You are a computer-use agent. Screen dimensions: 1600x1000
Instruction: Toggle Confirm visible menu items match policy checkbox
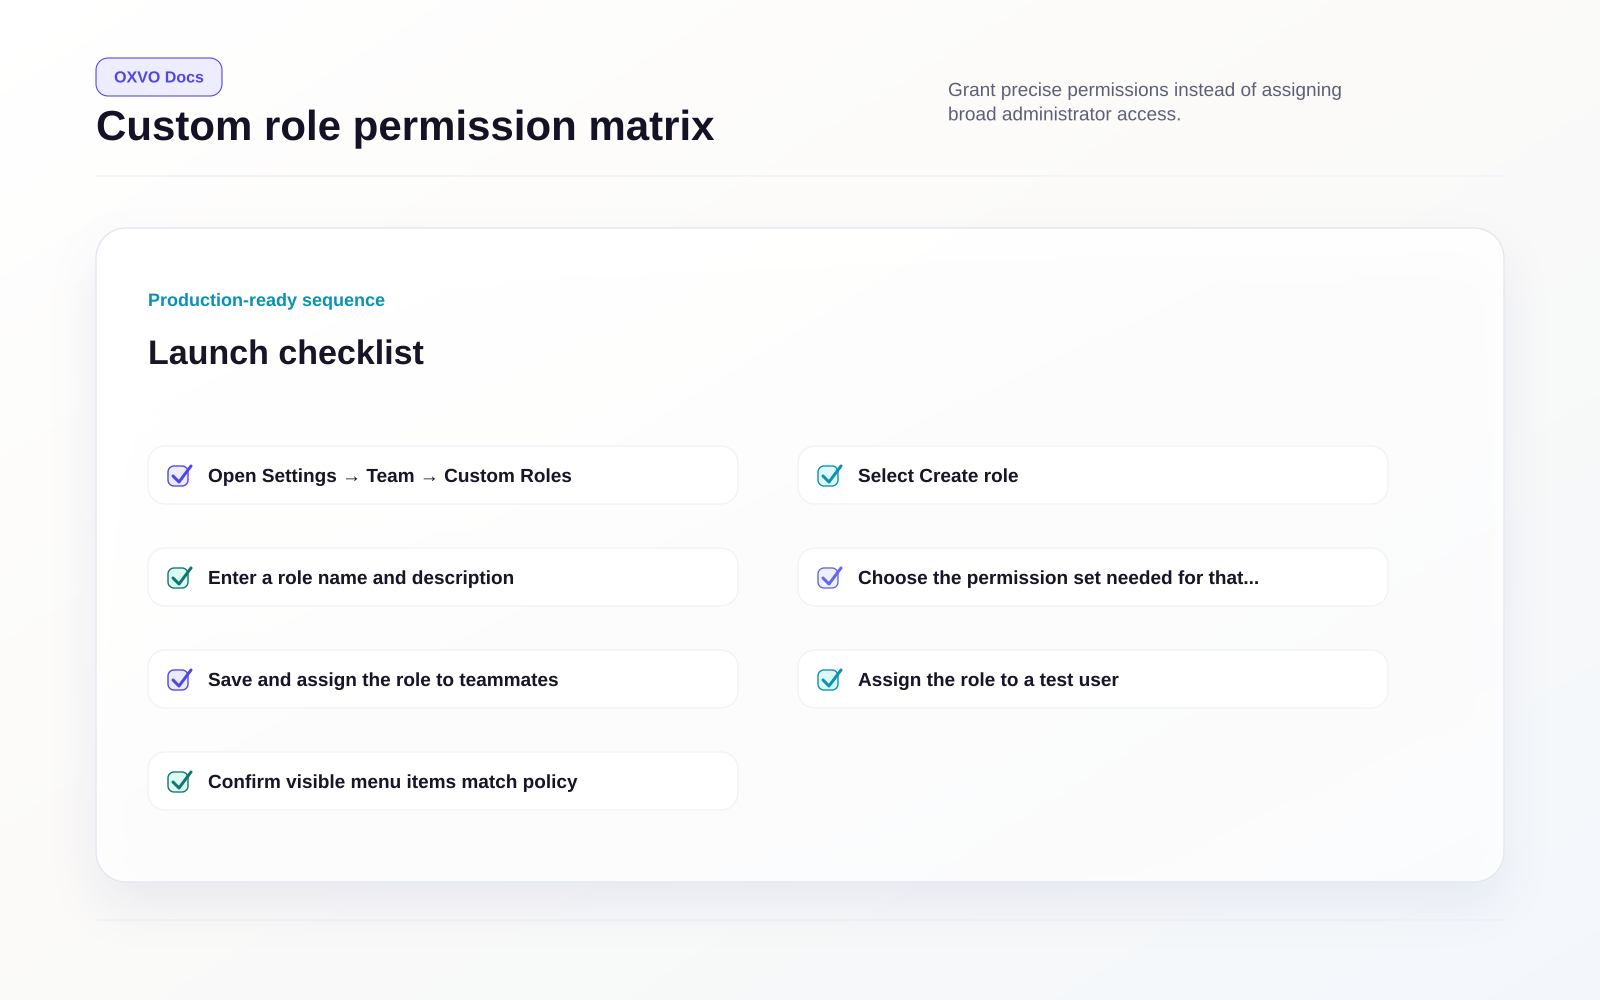click(x=180, y=782)
